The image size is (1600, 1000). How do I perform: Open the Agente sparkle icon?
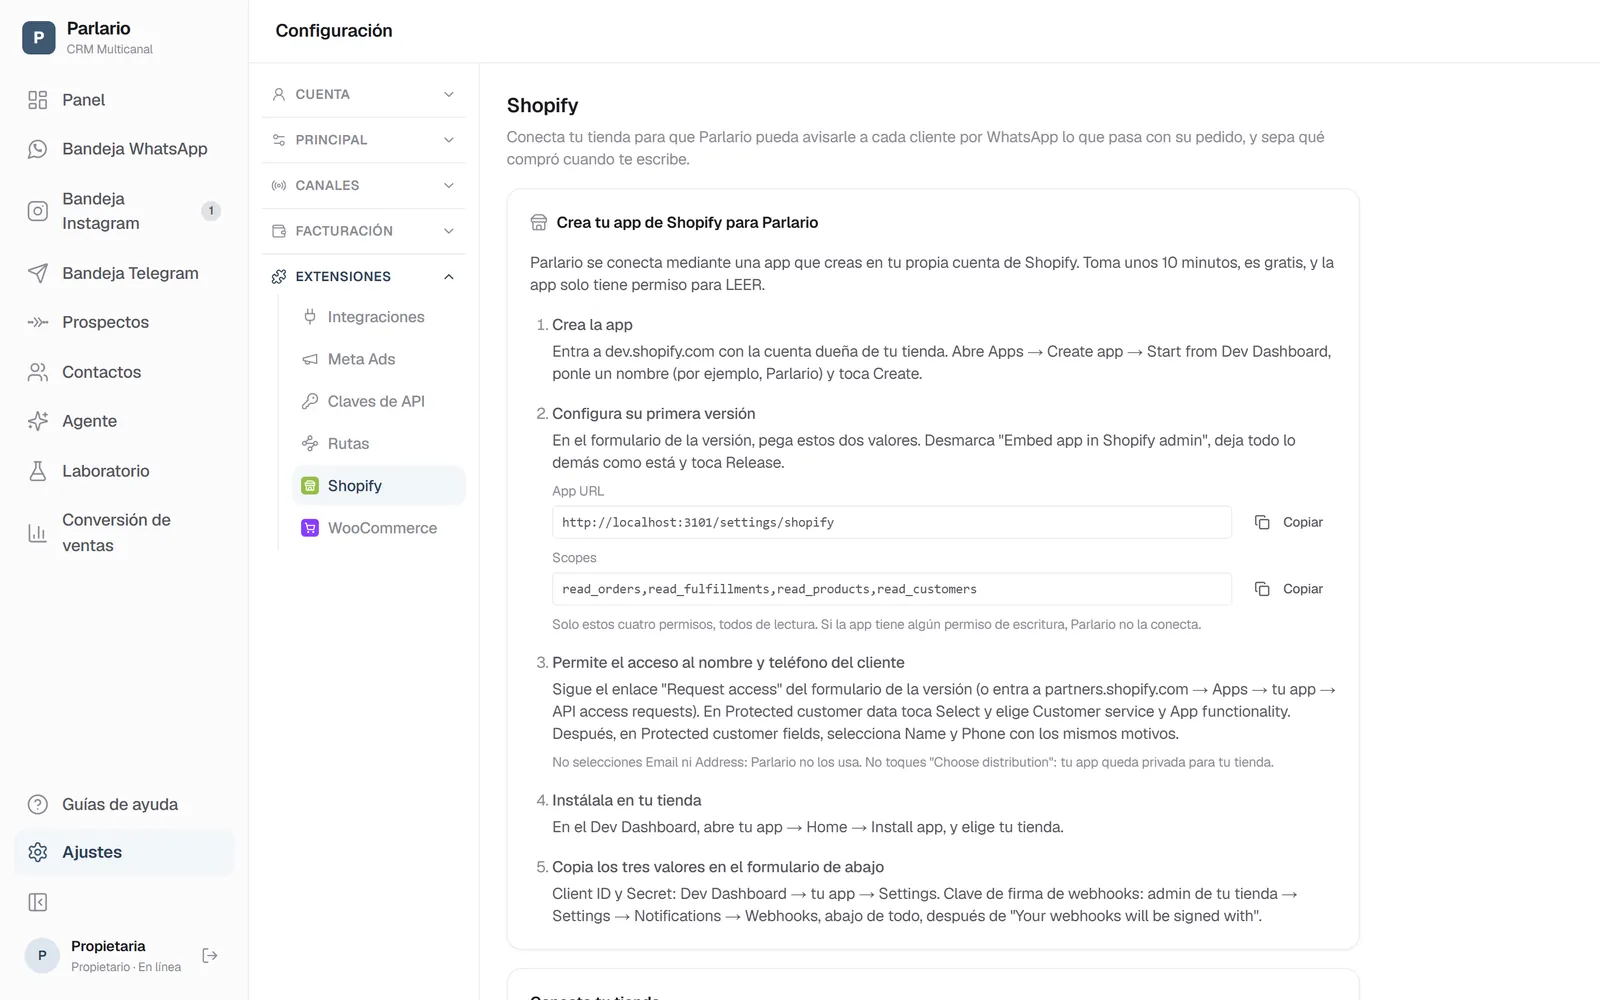(x=38, y=421)
